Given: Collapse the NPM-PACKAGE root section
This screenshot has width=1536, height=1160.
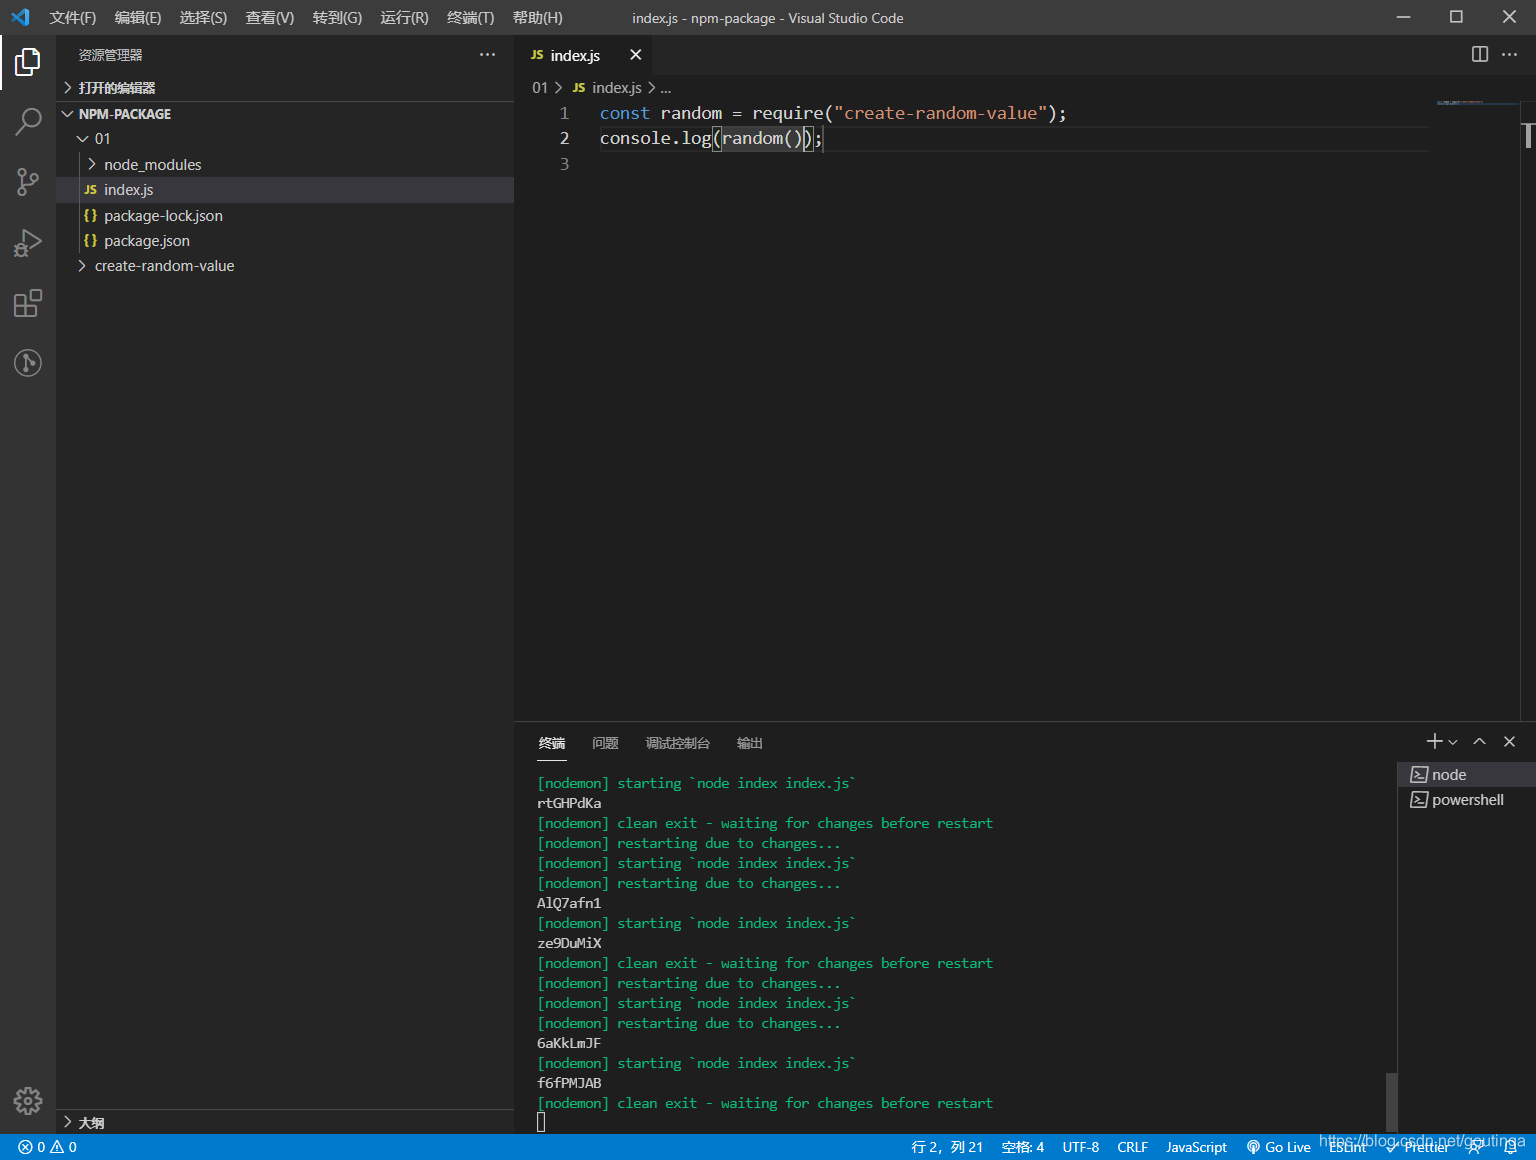Looking at the screenshot, I should coord(285,114).
